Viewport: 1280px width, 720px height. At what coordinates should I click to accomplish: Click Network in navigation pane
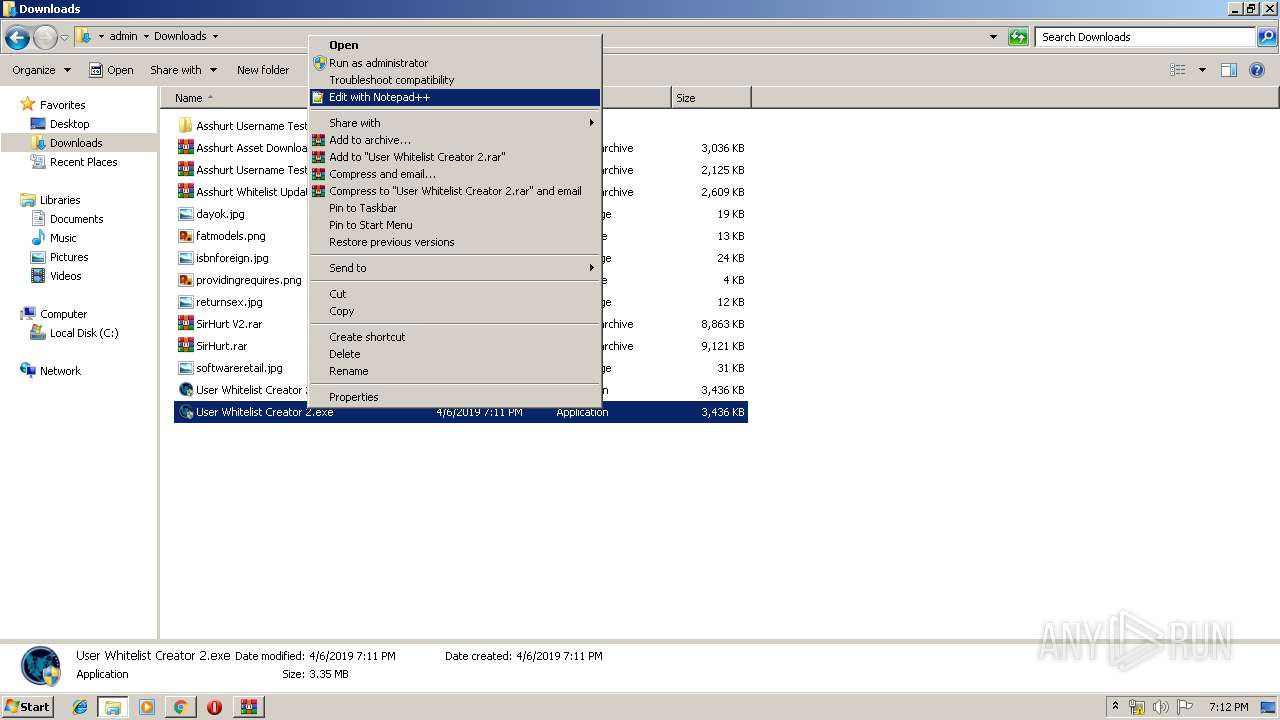60,371
